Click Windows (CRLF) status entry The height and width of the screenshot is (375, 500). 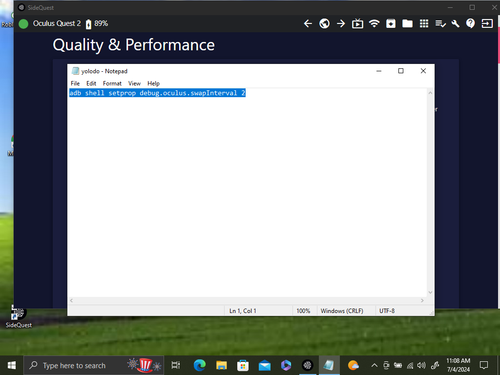(342, 311)
